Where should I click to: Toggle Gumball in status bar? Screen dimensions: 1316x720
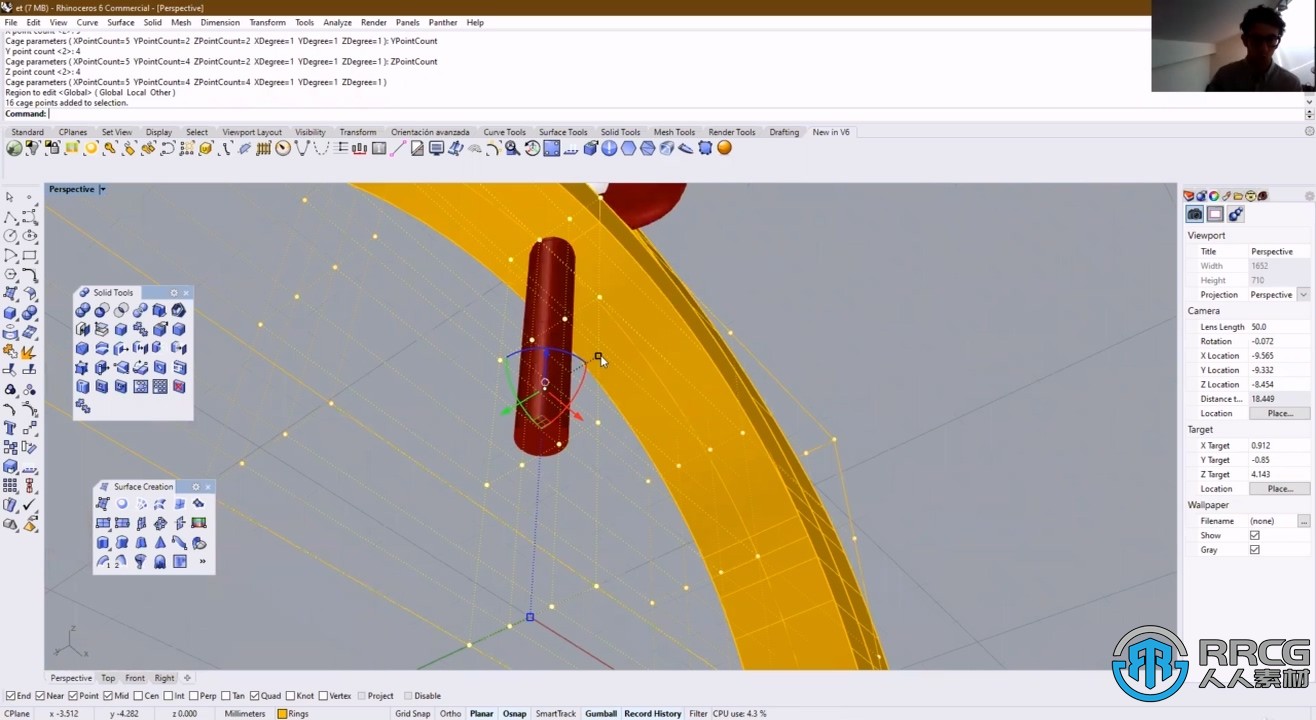(x=601, y=714)
